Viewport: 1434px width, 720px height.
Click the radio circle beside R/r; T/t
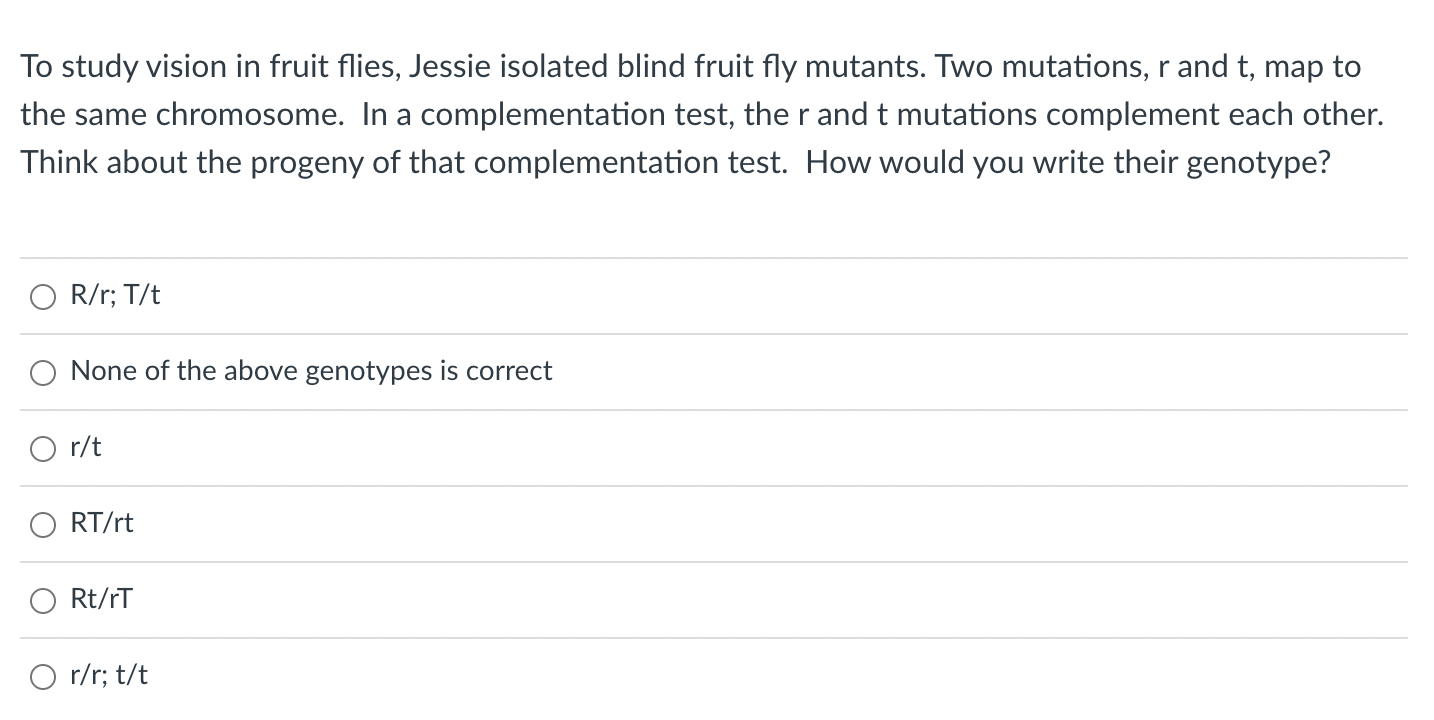(43, 295)
